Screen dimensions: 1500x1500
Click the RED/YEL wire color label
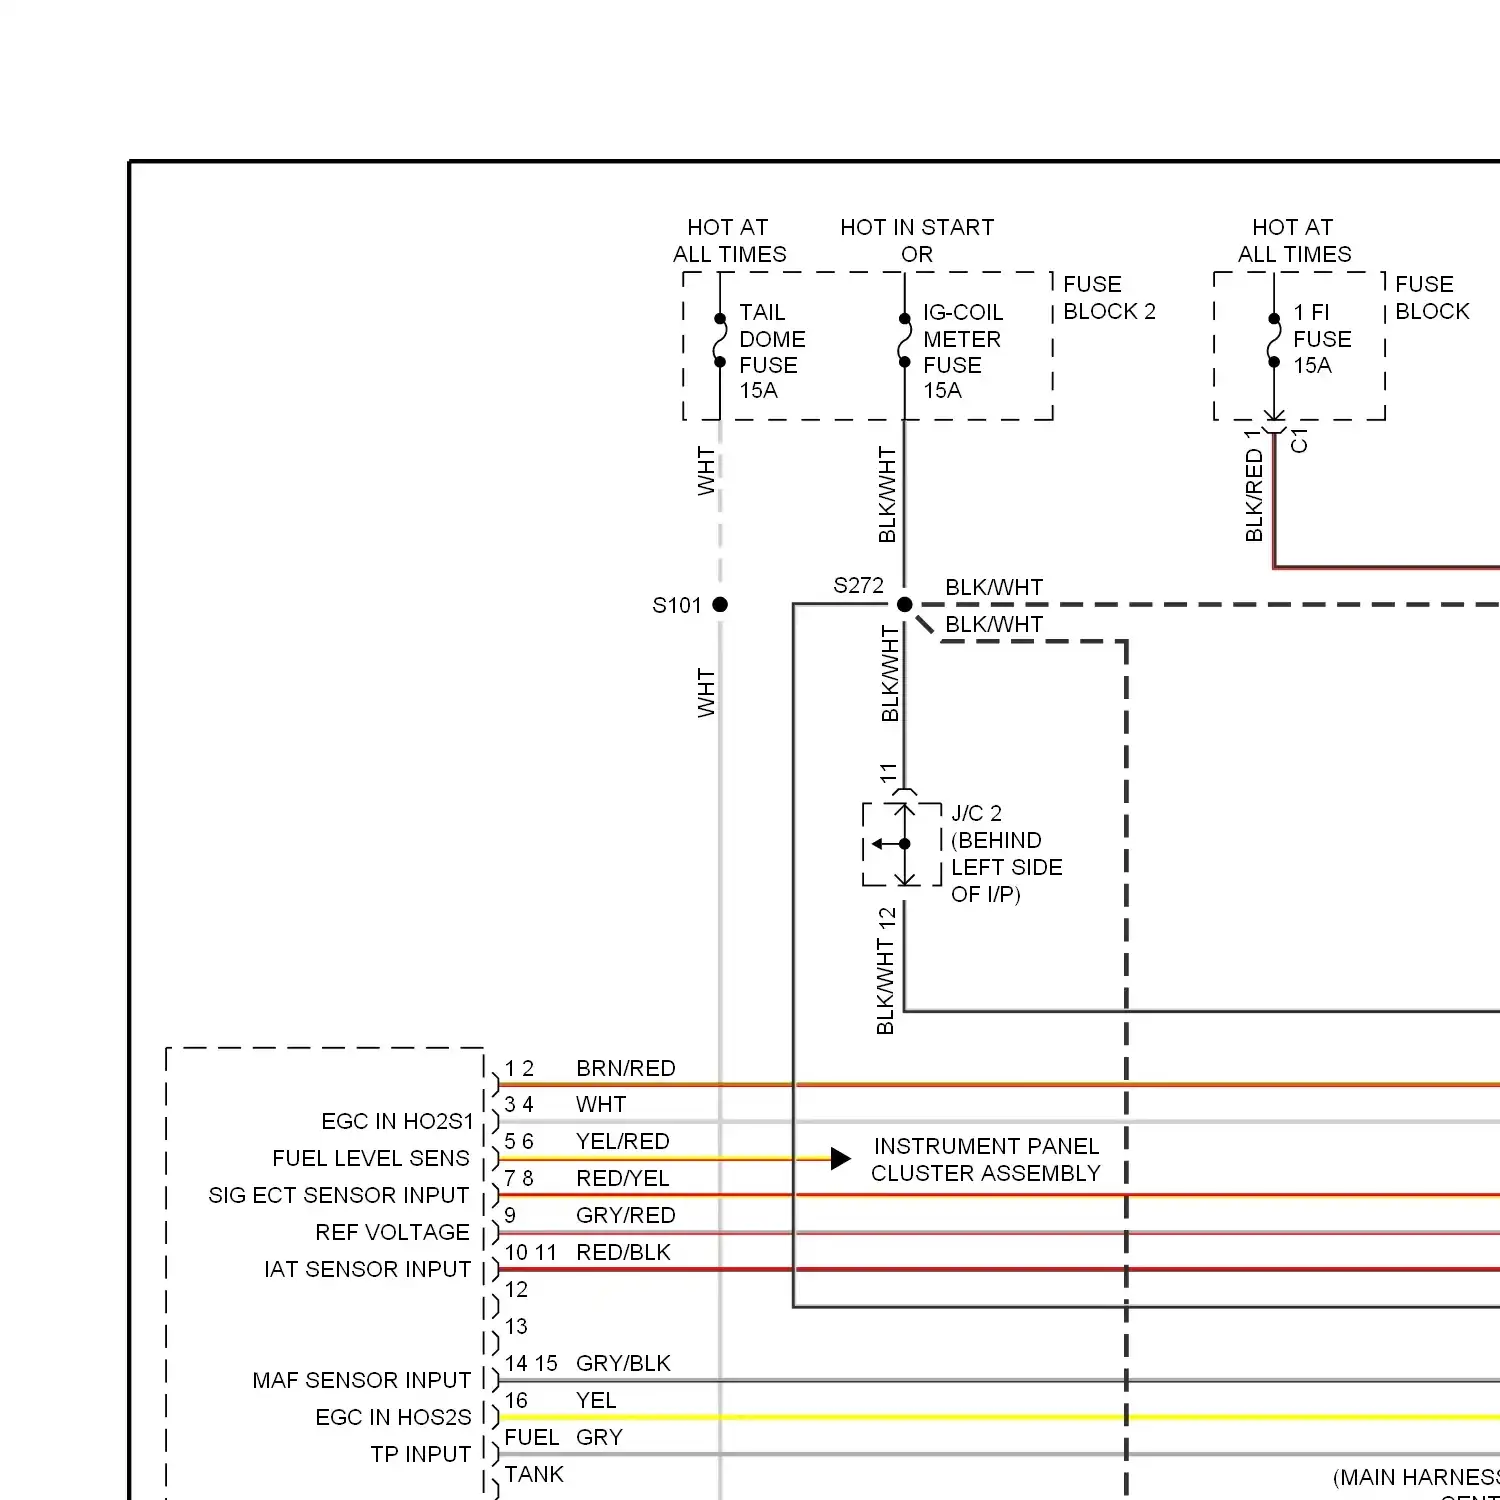623,1179
